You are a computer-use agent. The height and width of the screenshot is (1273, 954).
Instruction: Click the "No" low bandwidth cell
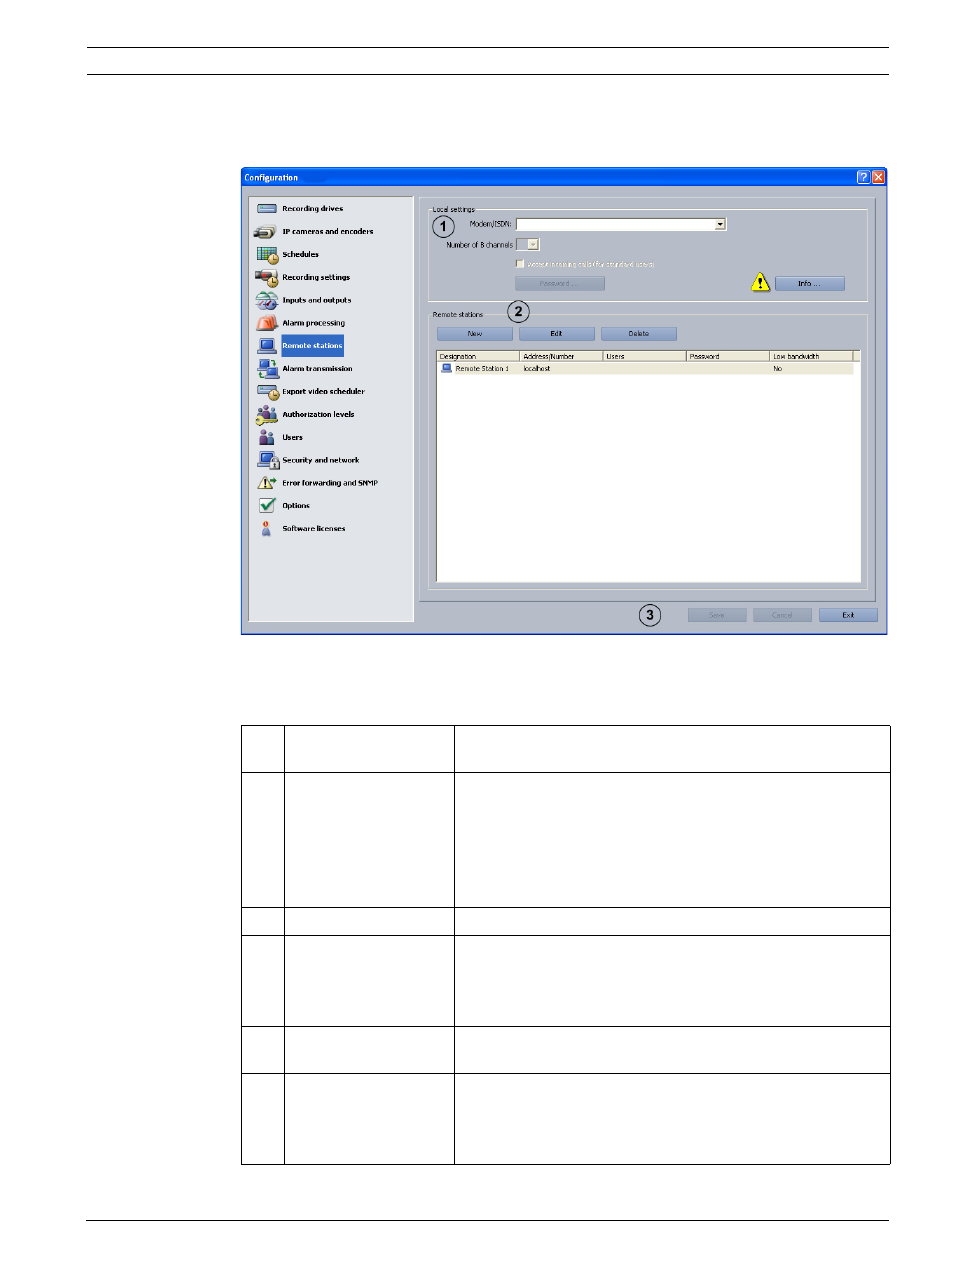(x=777, y=369)
